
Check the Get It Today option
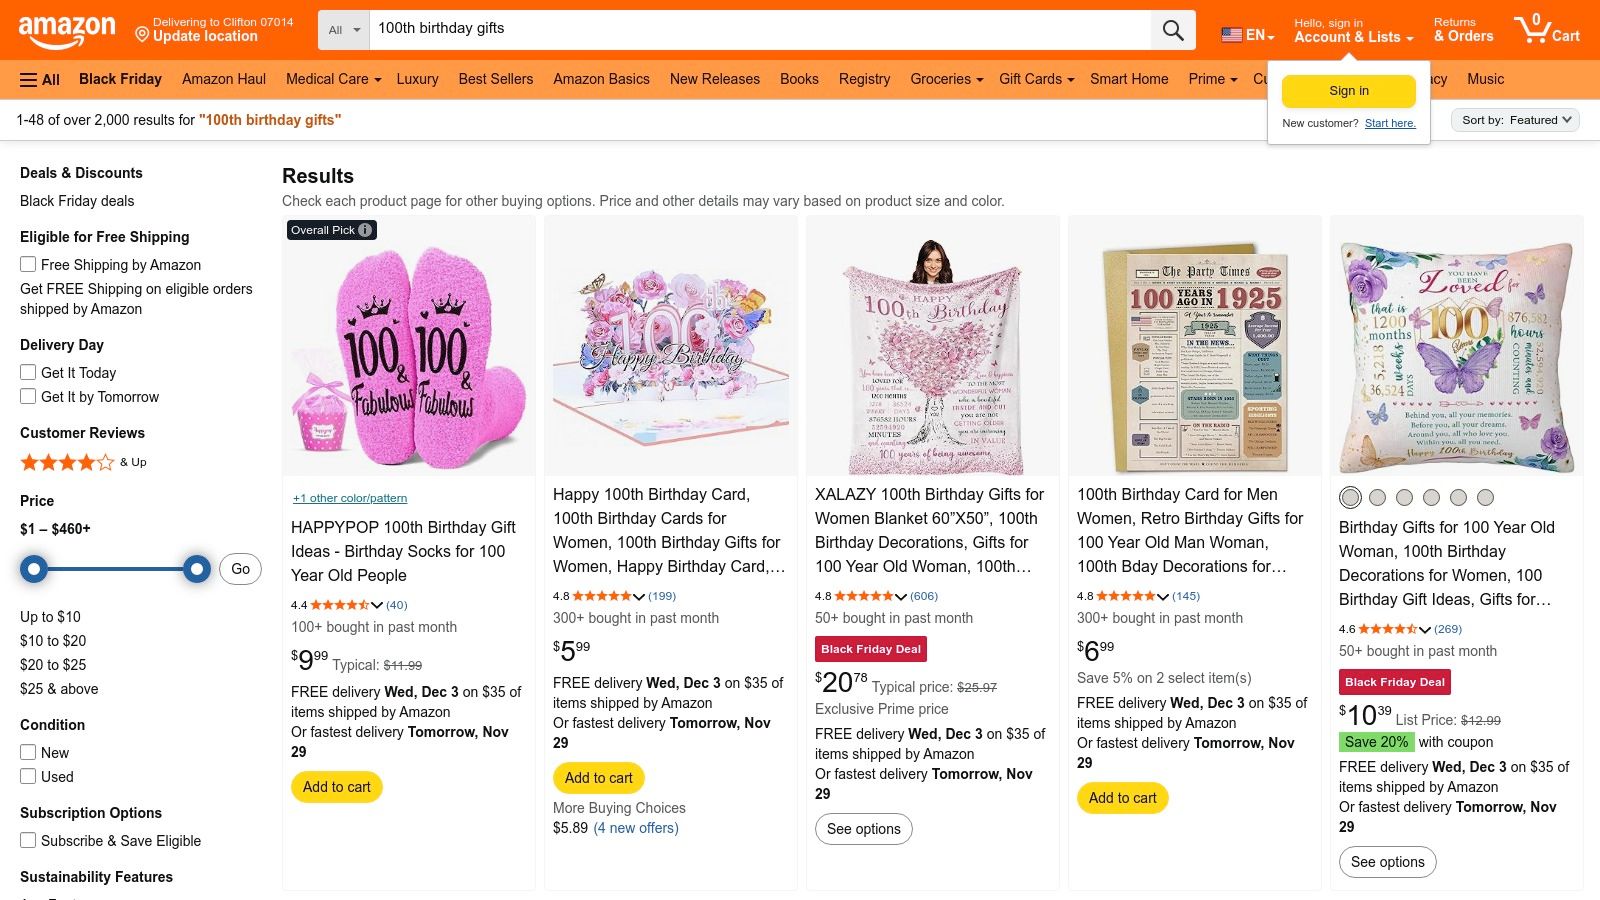tap(27, 372)
